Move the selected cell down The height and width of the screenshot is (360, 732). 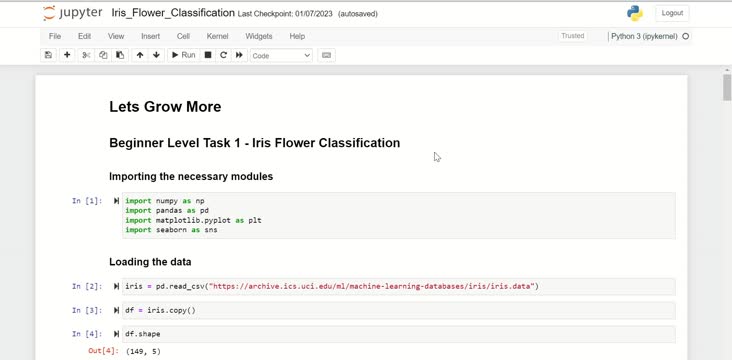156,55
